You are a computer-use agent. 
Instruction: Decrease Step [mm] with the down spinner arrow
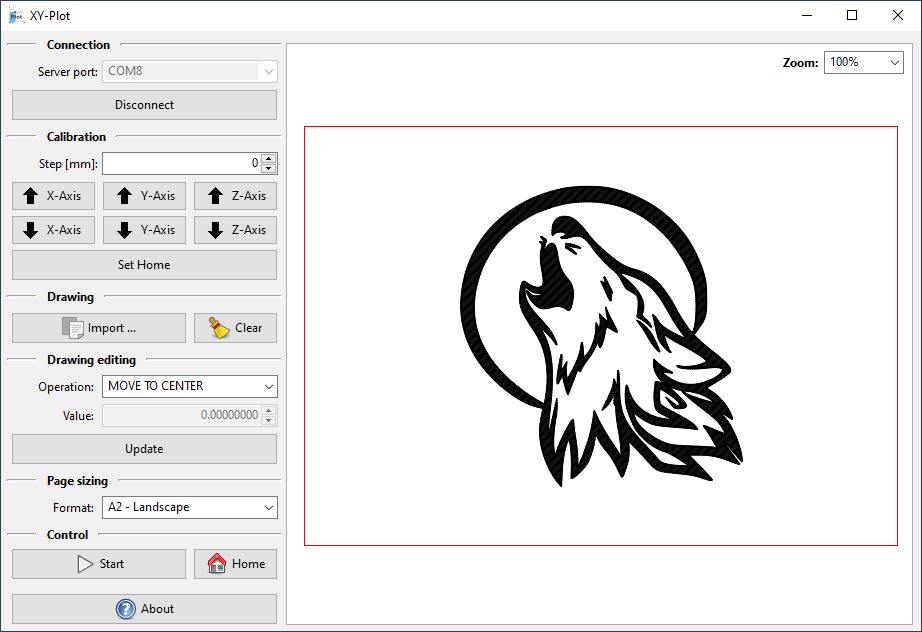tap(269, 169)
